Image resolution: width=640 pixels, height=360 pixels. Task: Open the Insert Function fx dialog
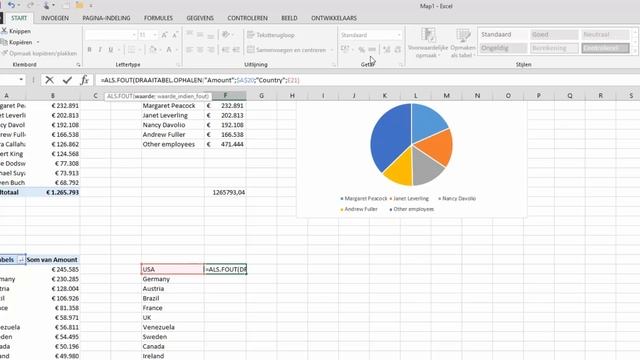tap(84, 80)
